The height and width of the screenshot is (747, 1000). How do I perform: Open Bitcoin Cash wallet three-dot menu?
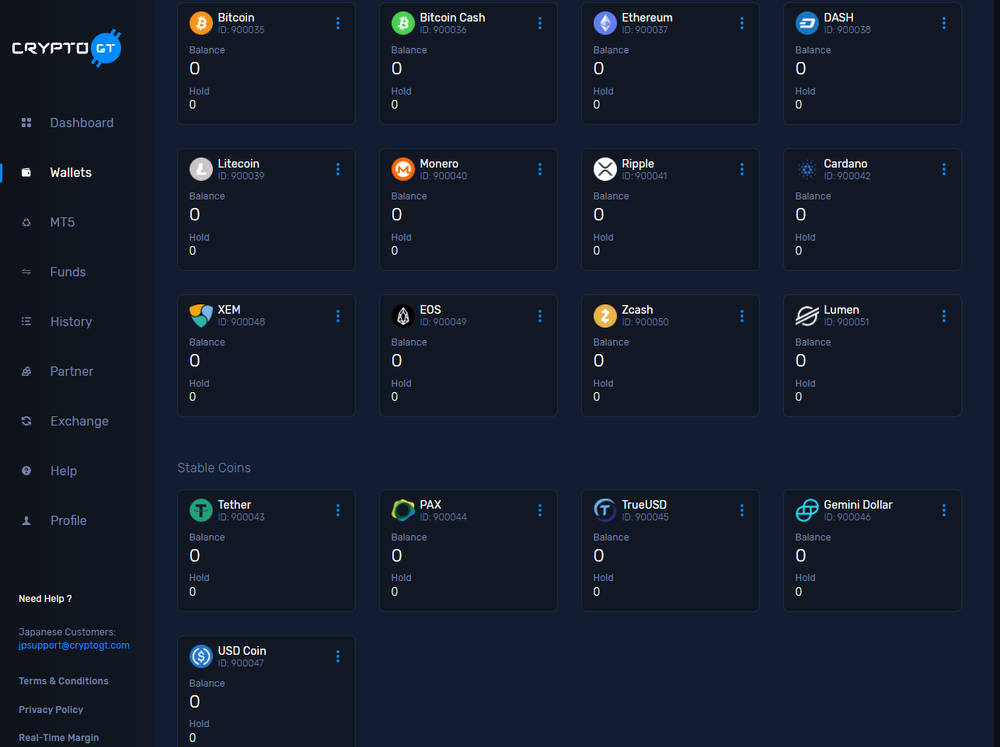[x=540, y=23]
